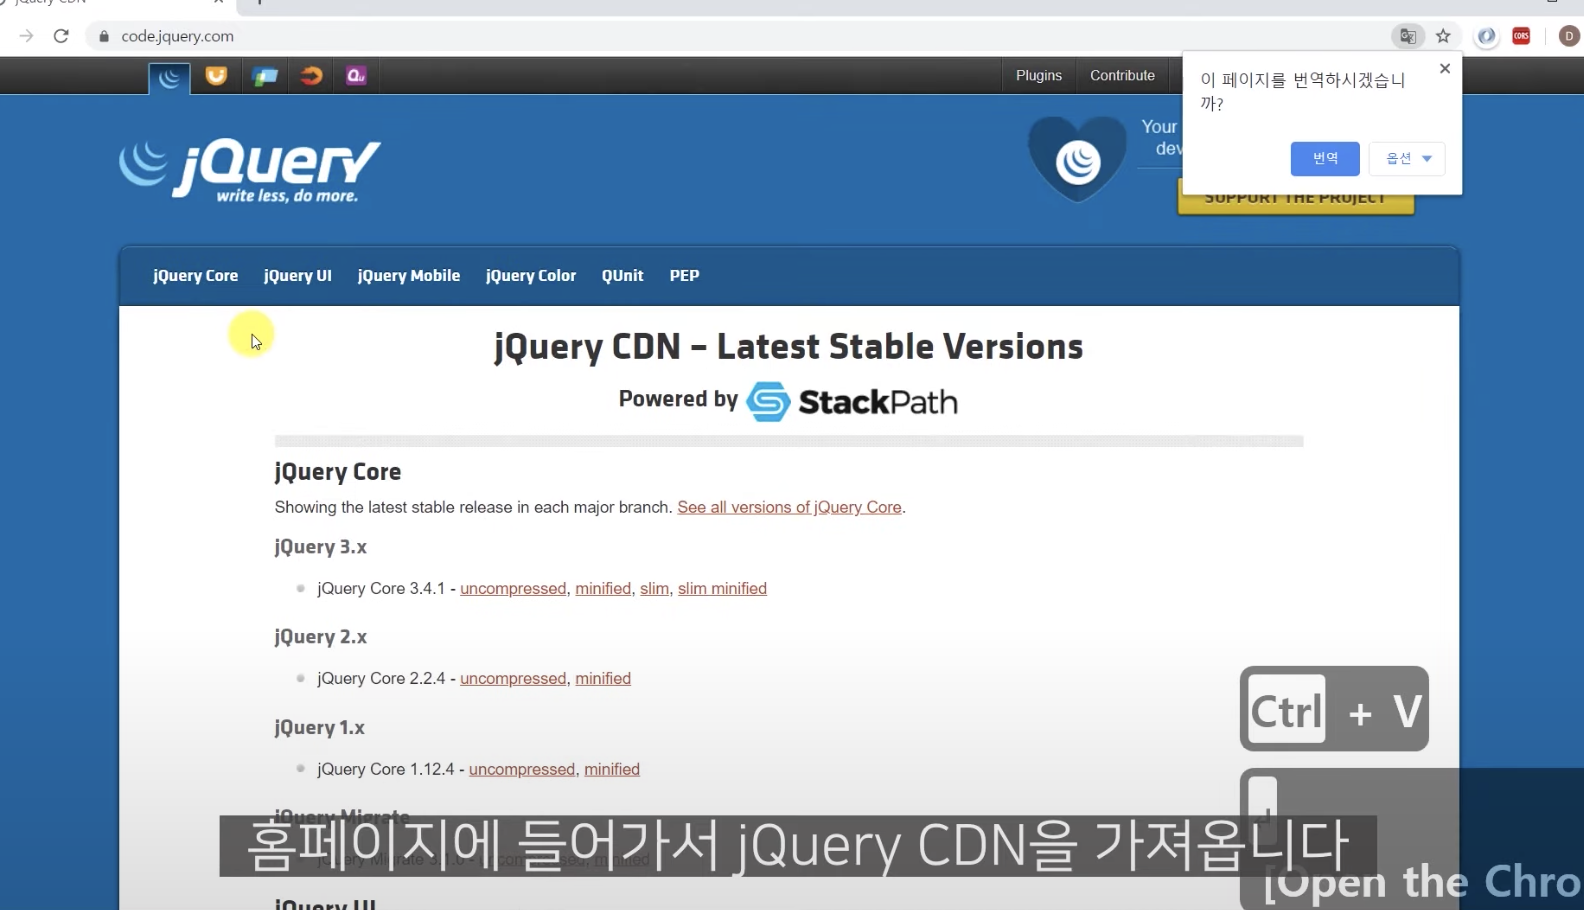Open the red CORS extension icon
The width and height of the screenshot is (1584, 910).
coord(1522,36)
